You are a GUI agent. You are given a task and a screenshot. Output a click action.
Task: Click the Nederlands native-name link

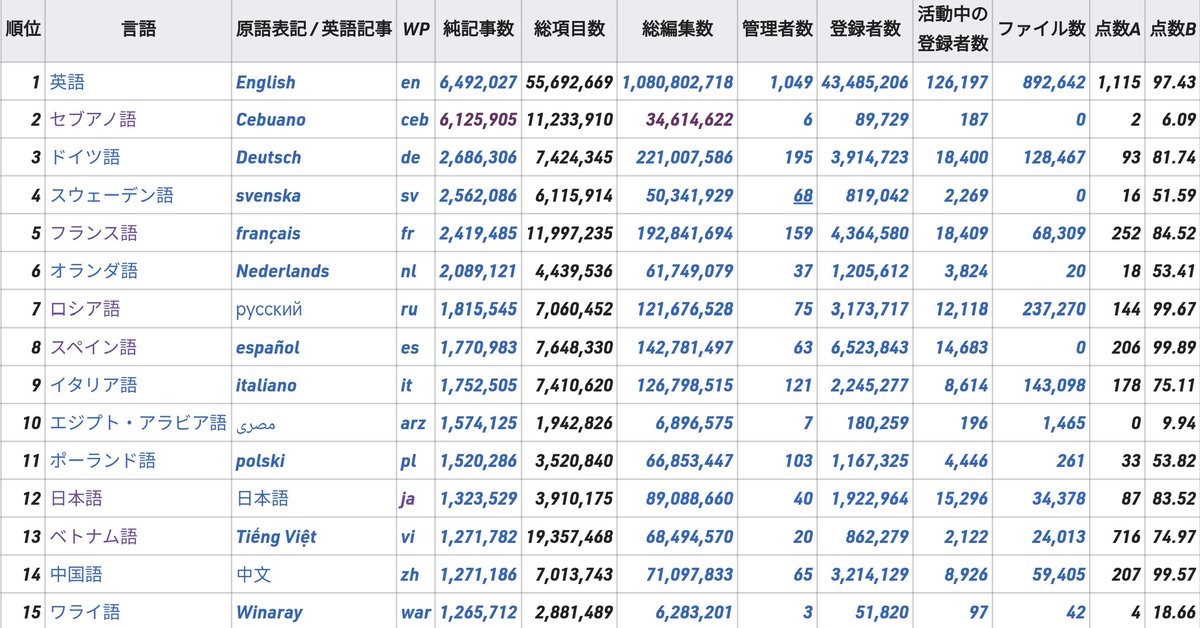coord(282,271)
